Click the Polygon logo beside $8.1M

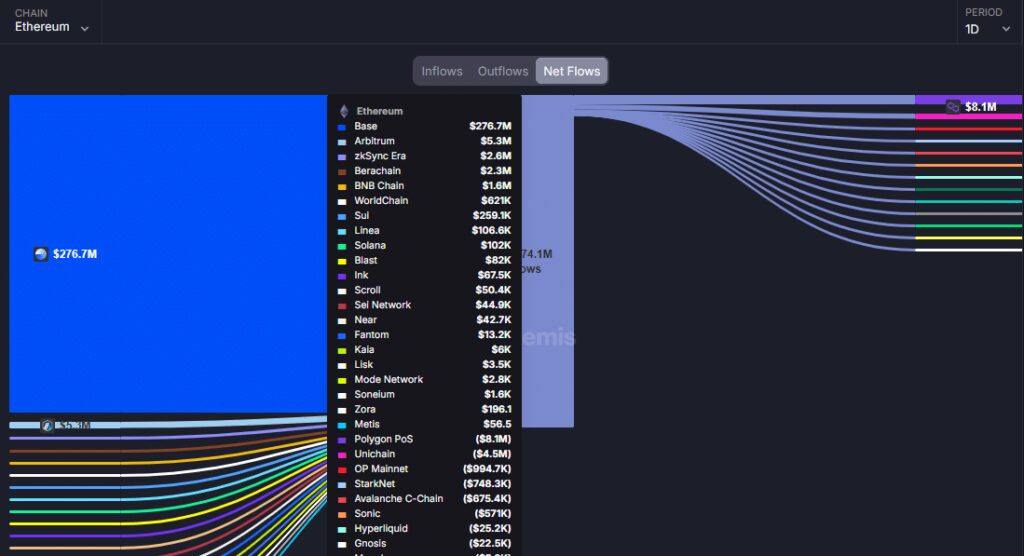[953, 106]
